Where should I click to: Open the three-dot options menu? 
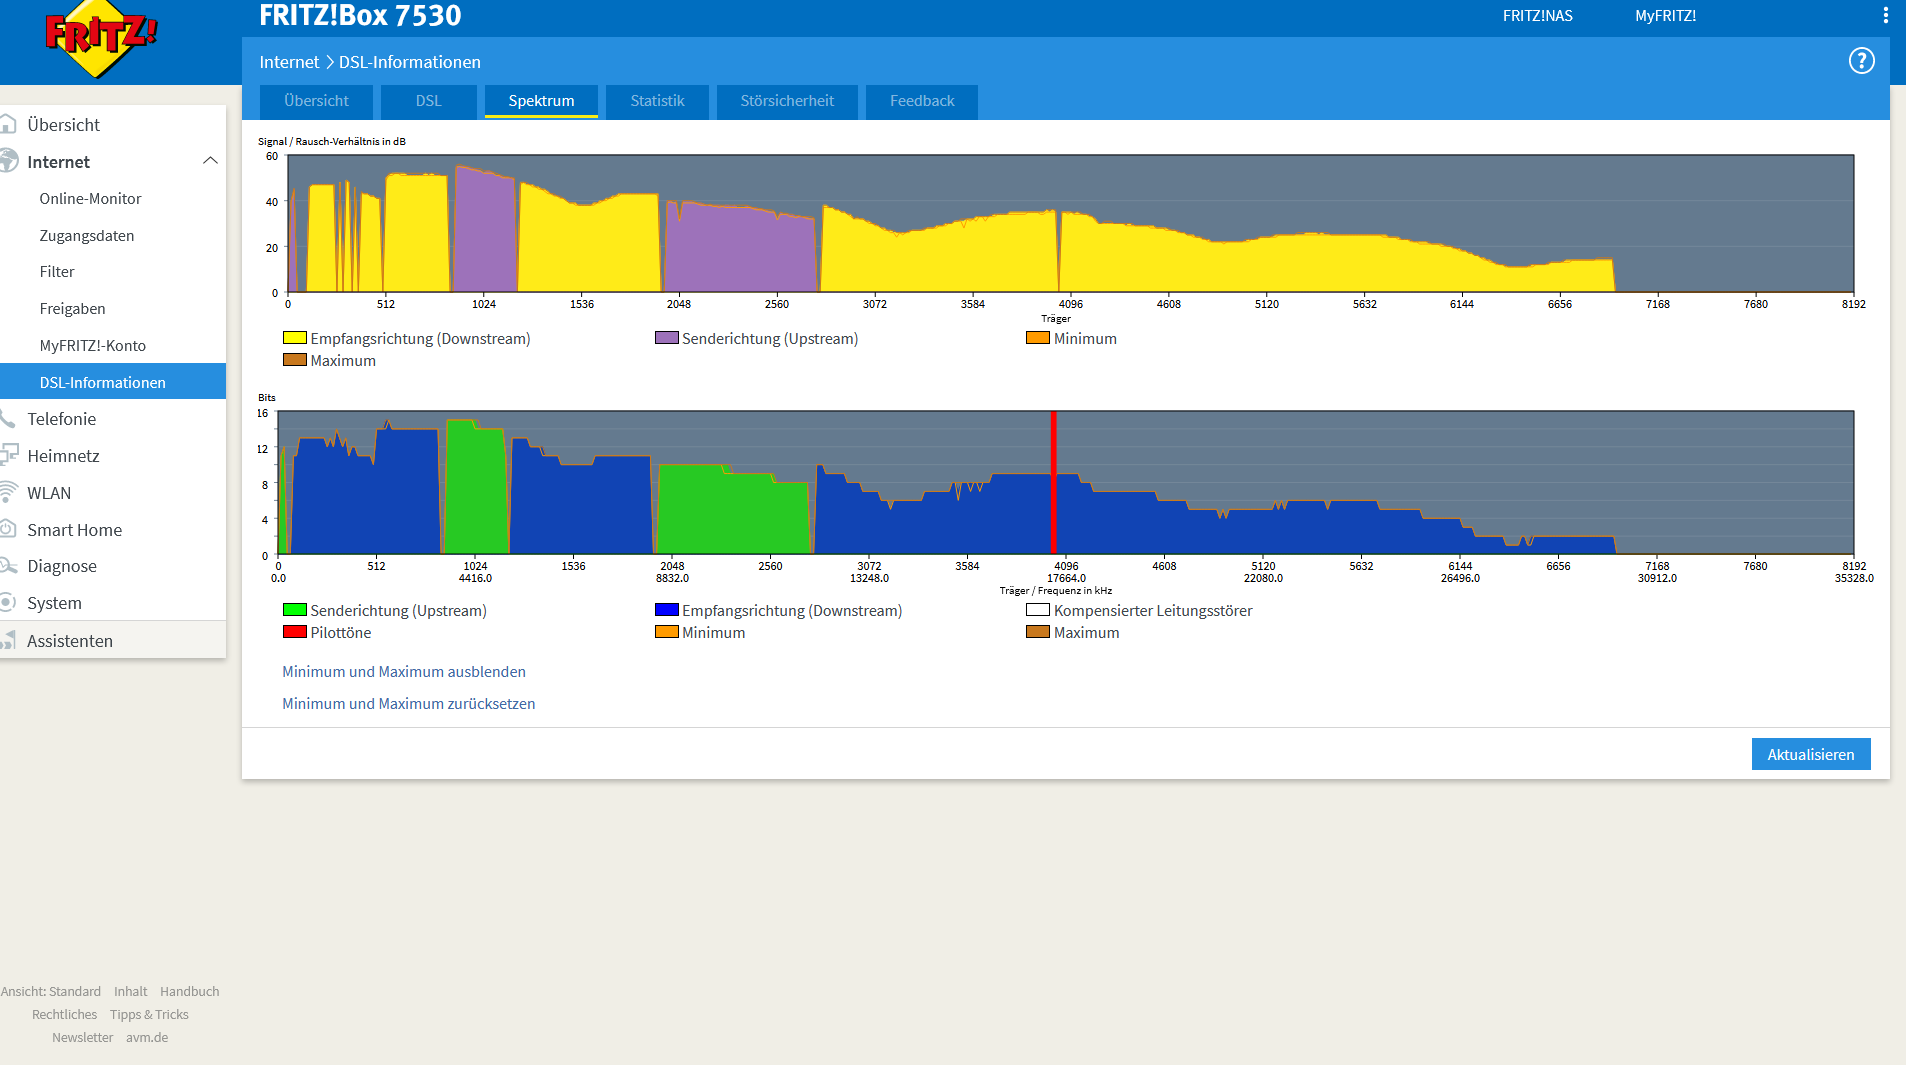1885,15
